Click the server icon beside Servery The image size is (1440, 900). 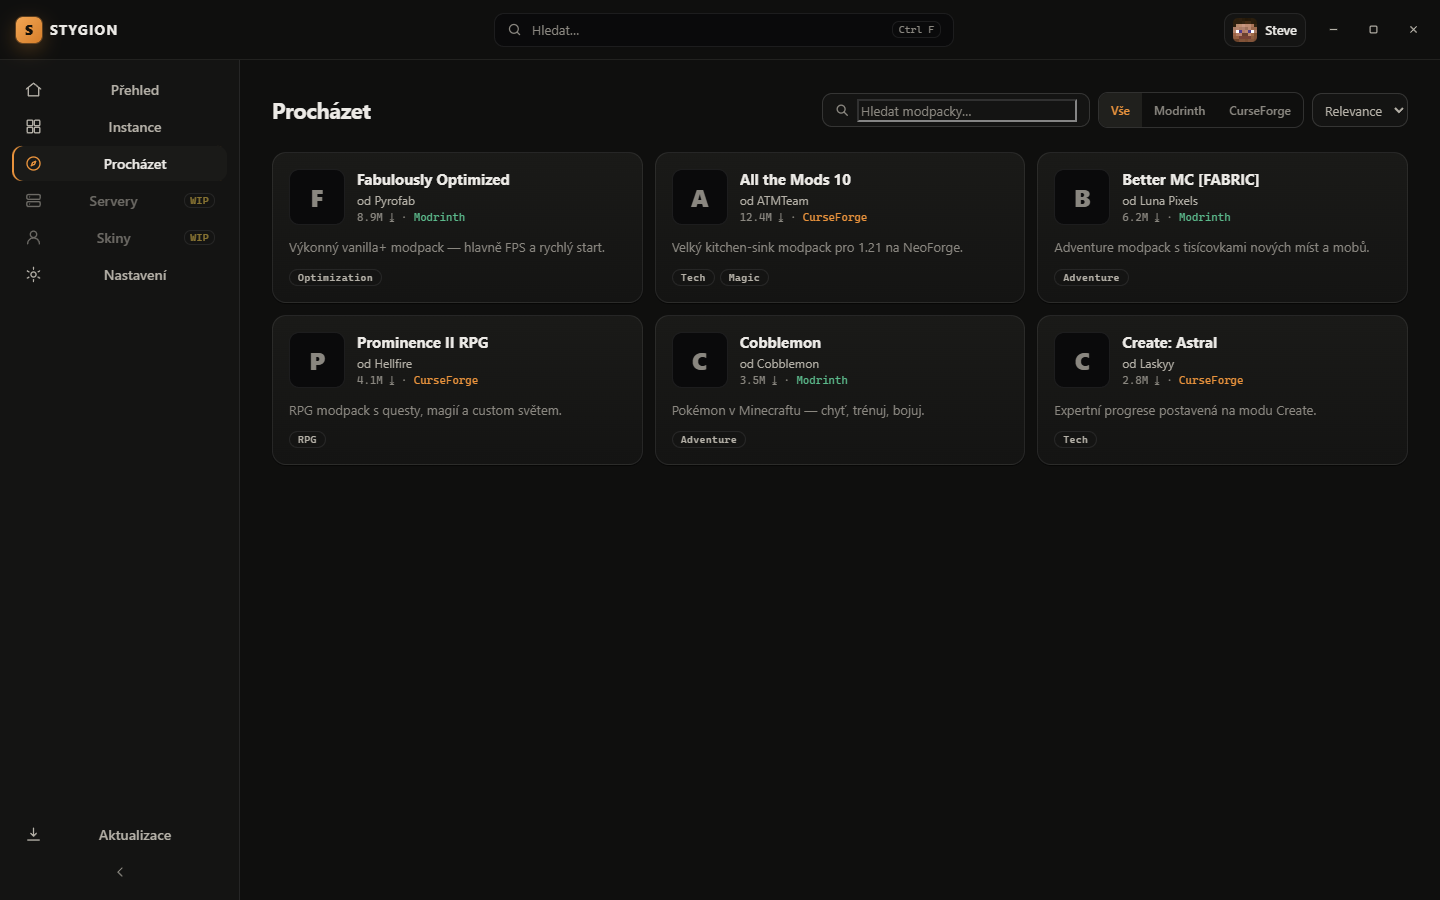click(33, 201)
